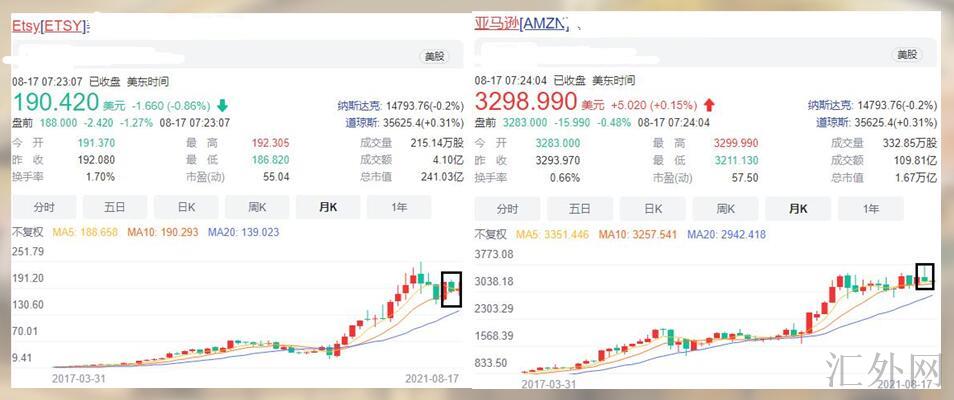
Task: Open the 不复权 option in the Etsy chart
Action: (x=28, y=232)
